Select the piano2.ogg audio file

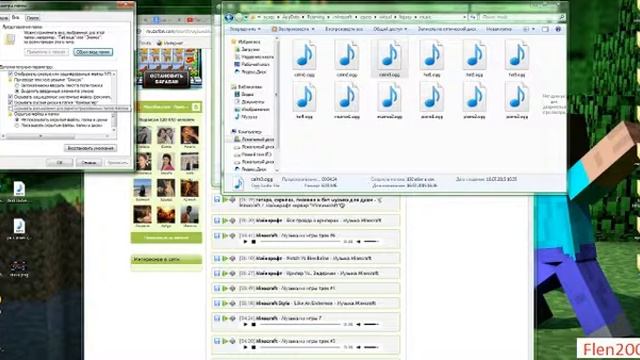tap(474, 100)
